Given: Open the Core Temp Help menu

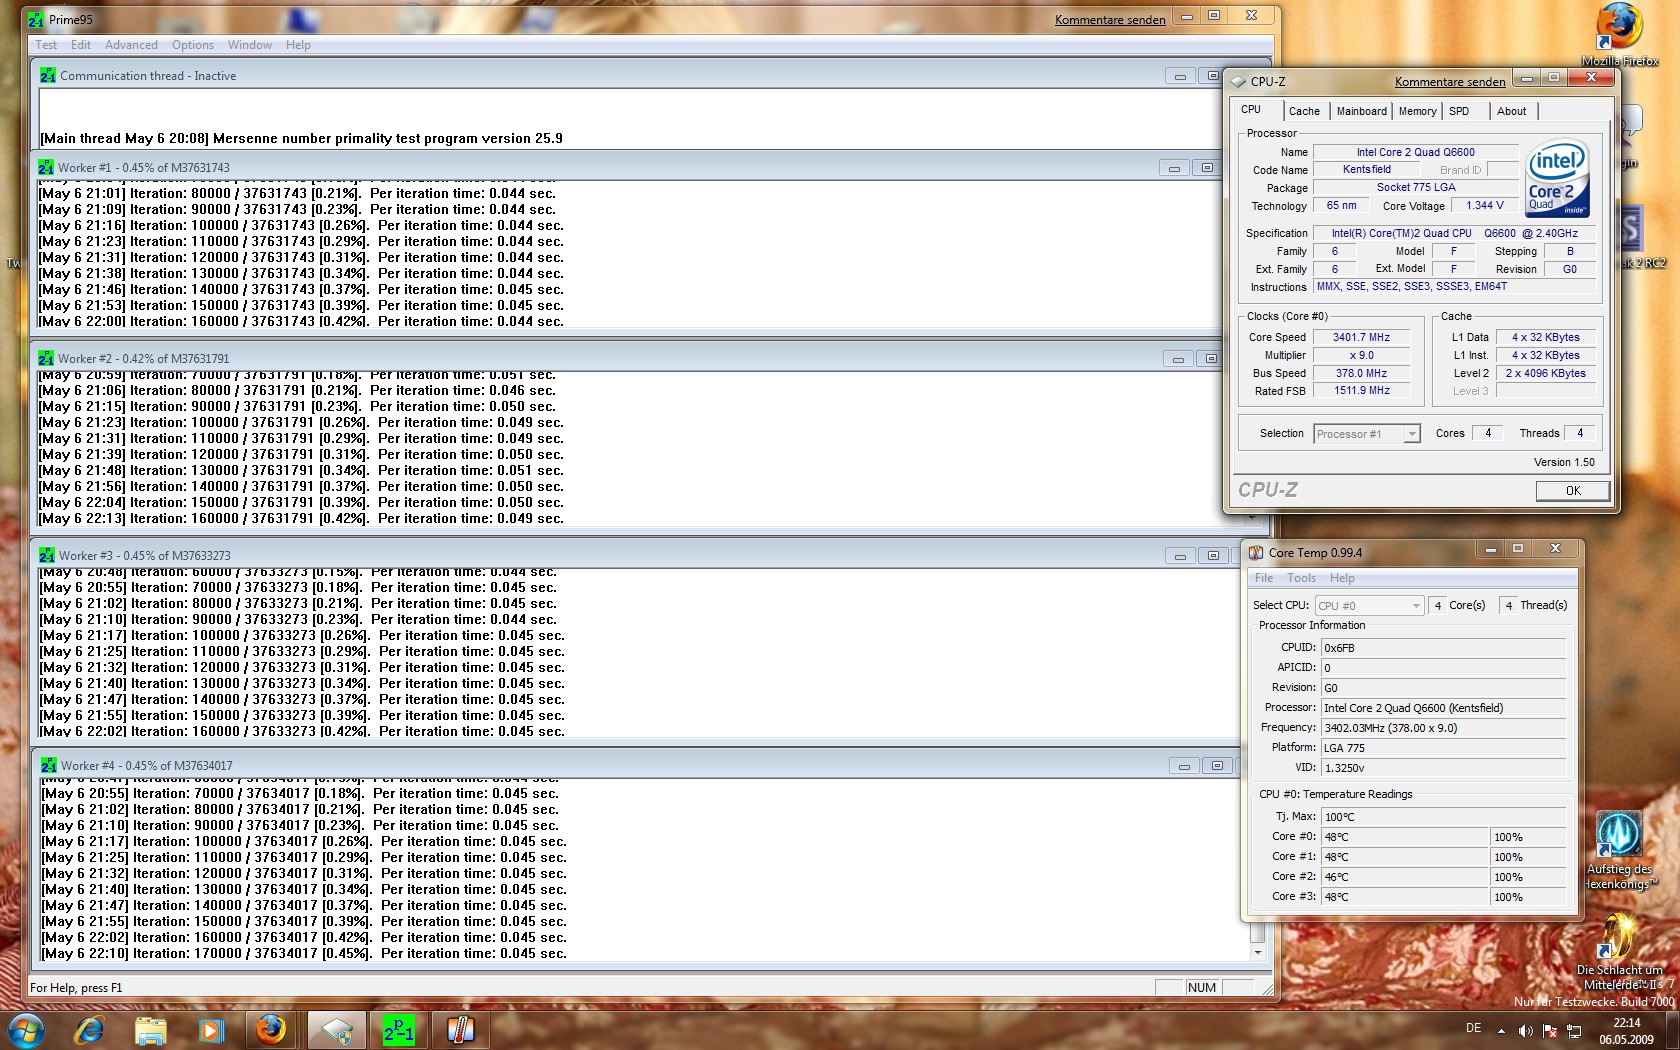Looking at the screenshot, I should 1342,578.
